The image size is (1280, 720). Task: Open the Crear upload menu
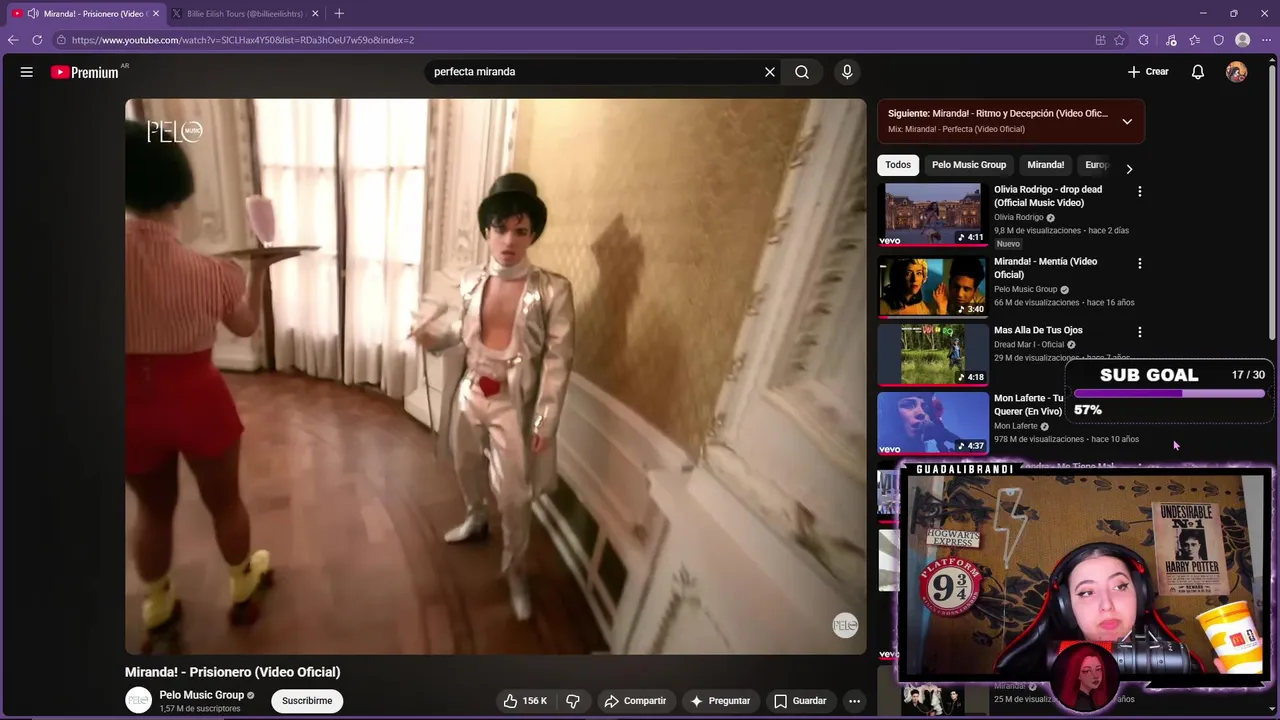[1148, 72]
